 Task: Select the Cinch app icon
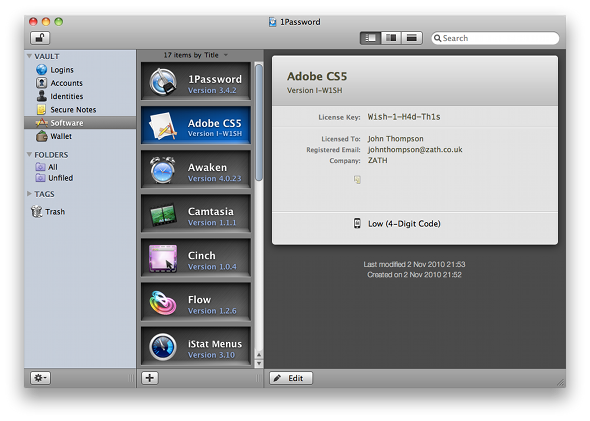[163, 258]
